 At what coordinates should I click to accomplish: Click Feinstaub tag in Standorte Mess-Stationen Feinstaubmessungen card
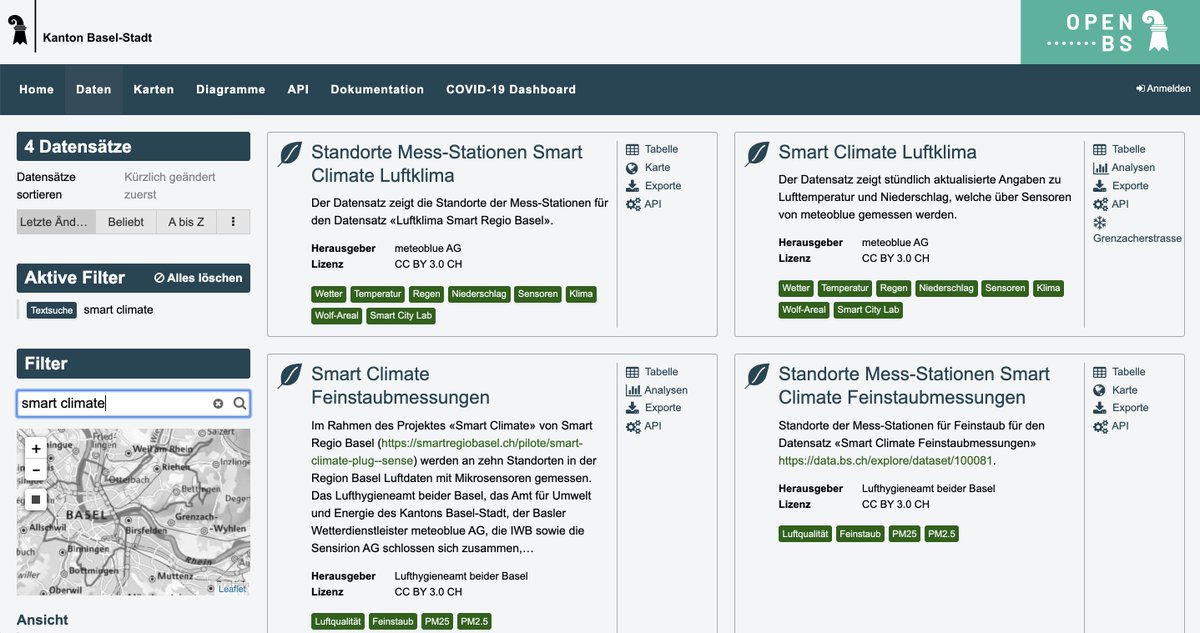click(x=860, y=534)
